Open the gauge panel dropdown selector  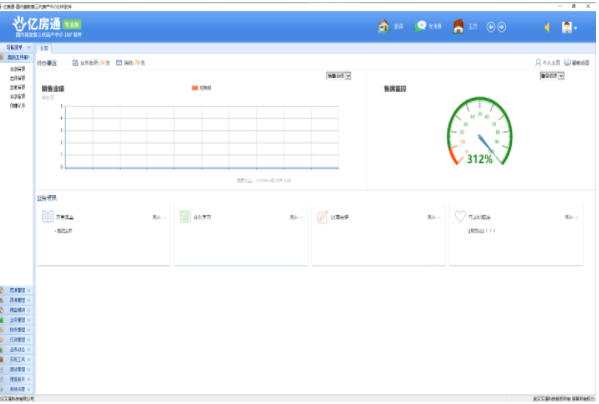click(552, 76)
